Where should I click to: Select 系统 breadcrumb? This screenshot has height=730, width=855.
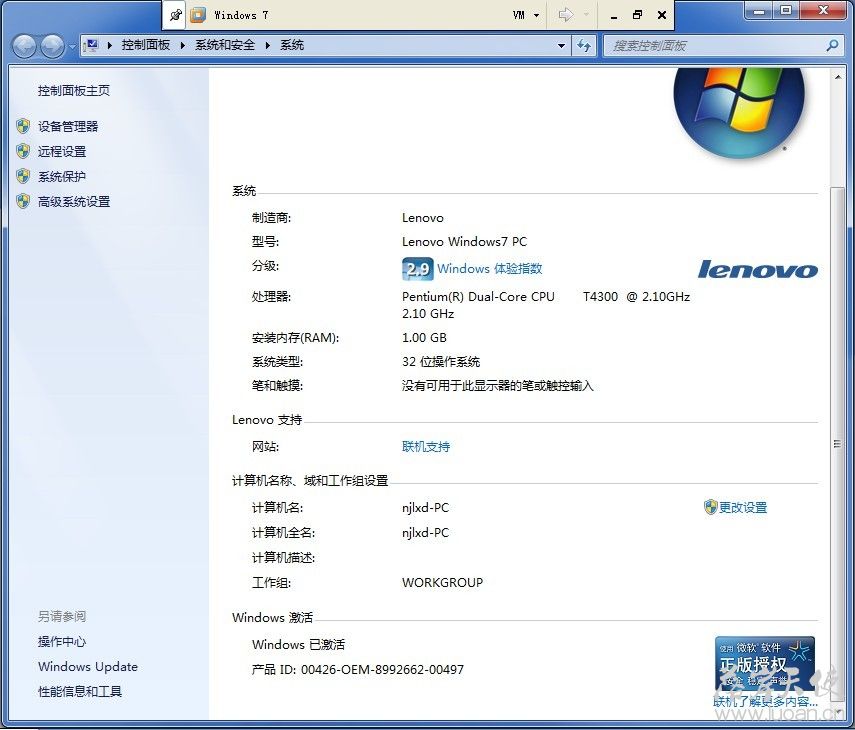[x=292, y=45]
